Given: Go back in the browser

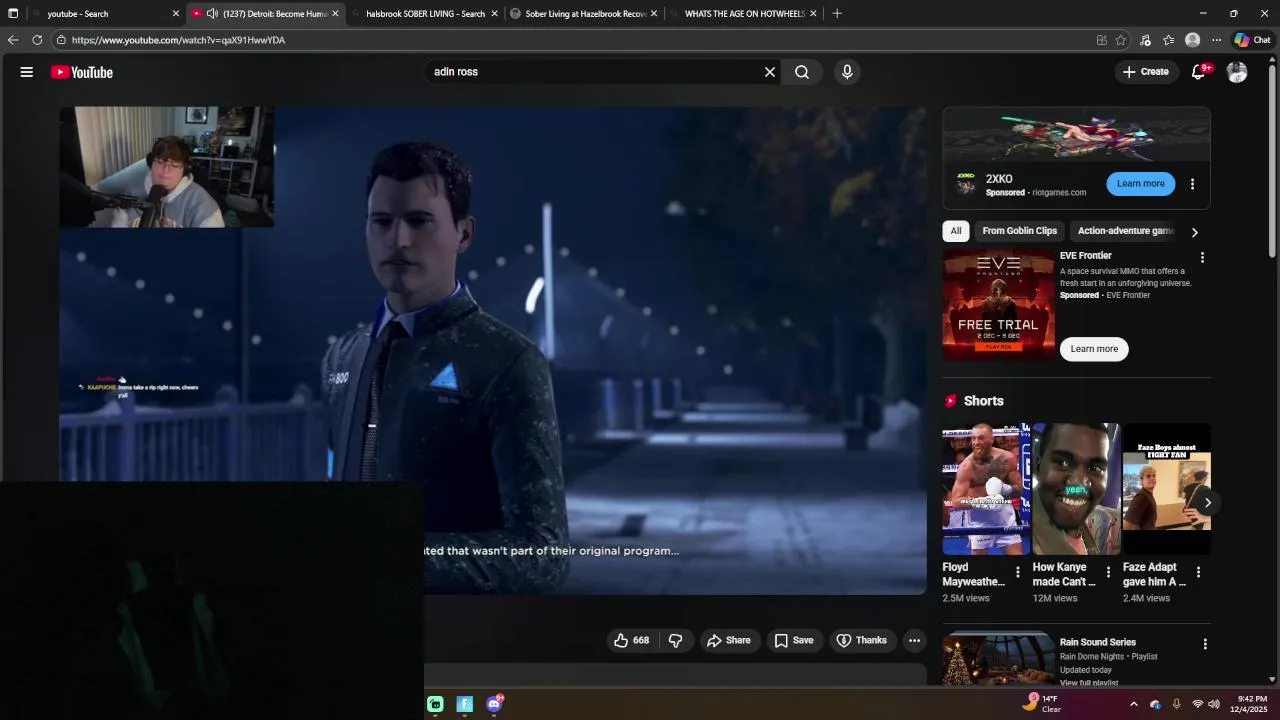Looking at the screenshot, I should coord(13,40).
